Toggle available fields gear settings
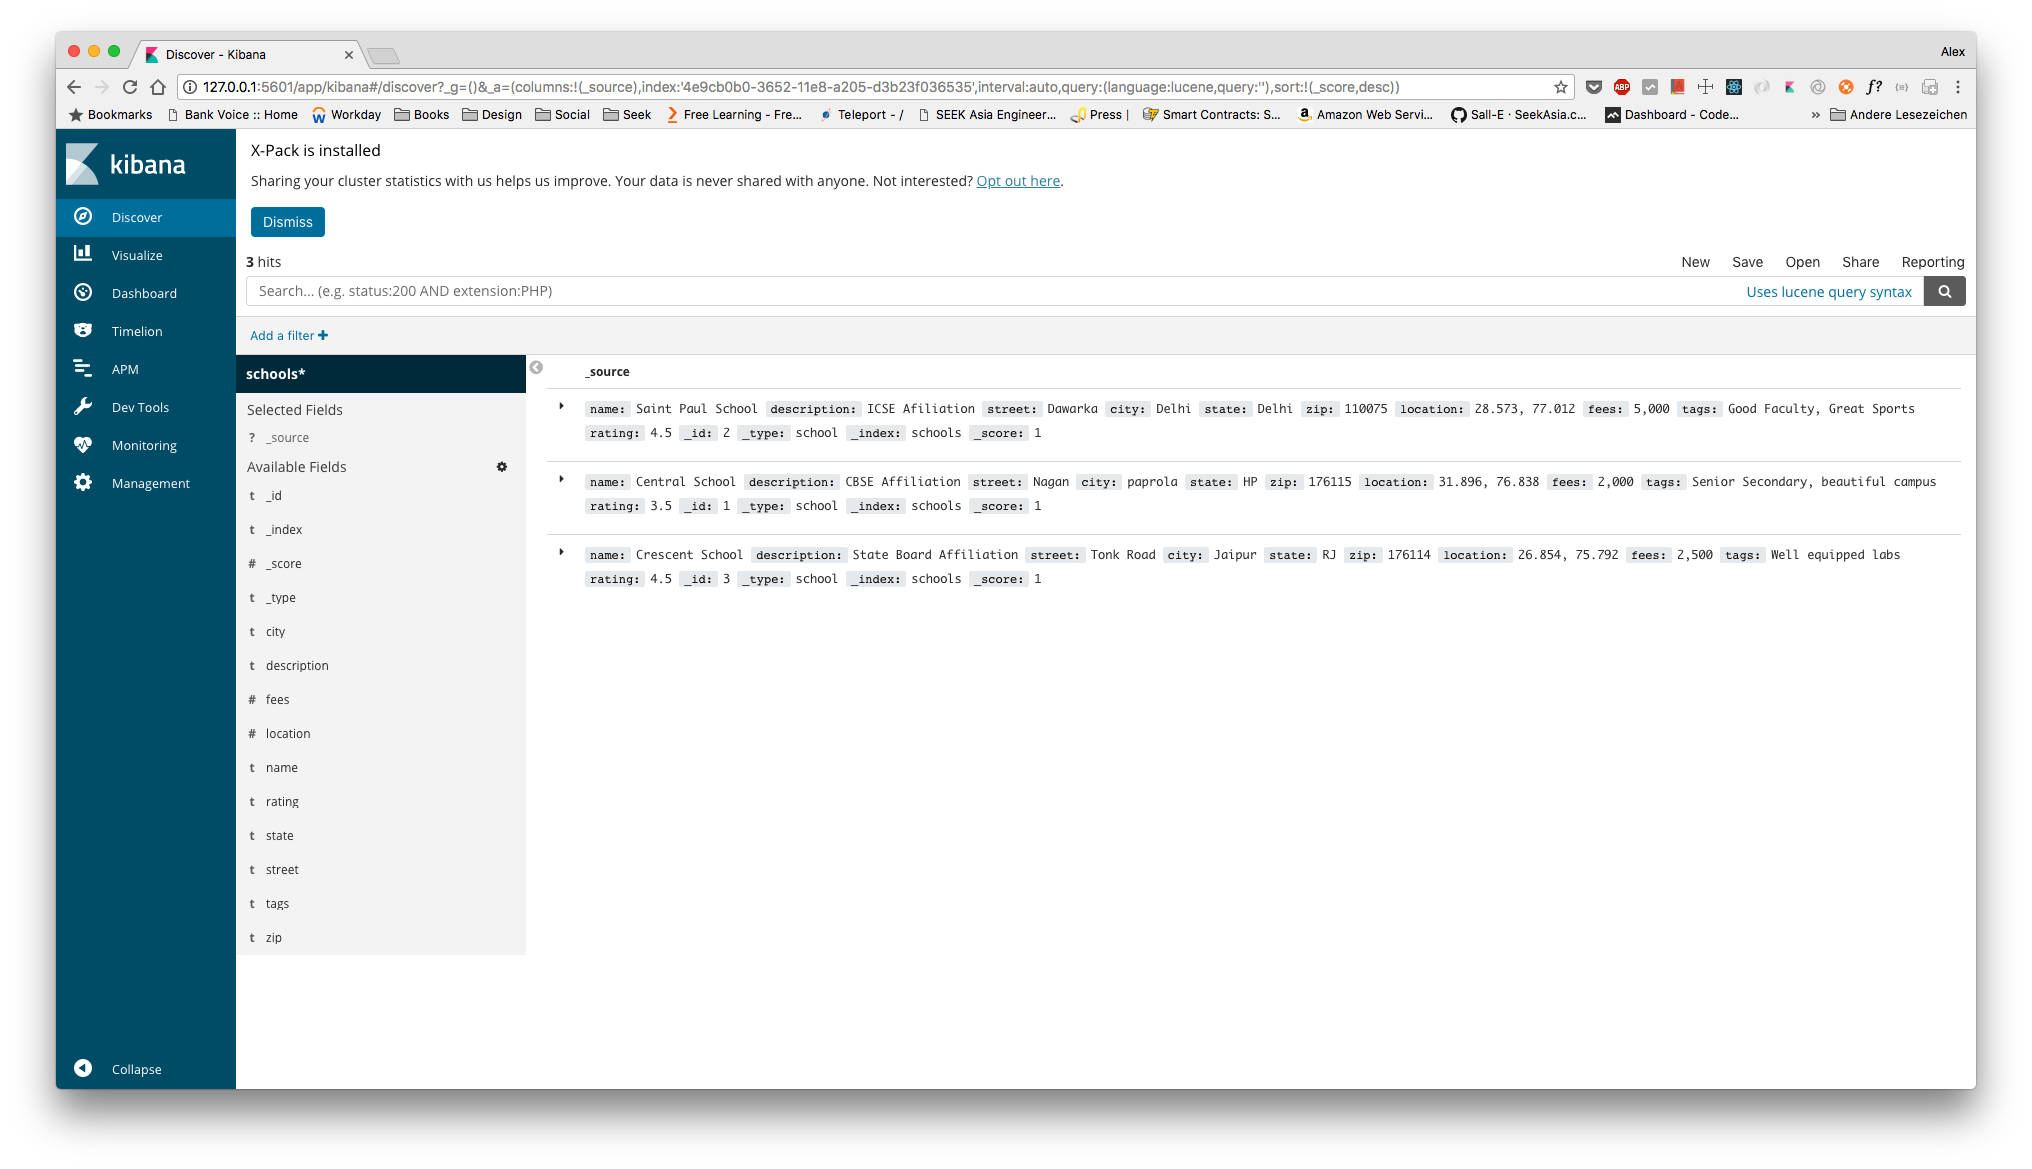 (x=502, y=466)
